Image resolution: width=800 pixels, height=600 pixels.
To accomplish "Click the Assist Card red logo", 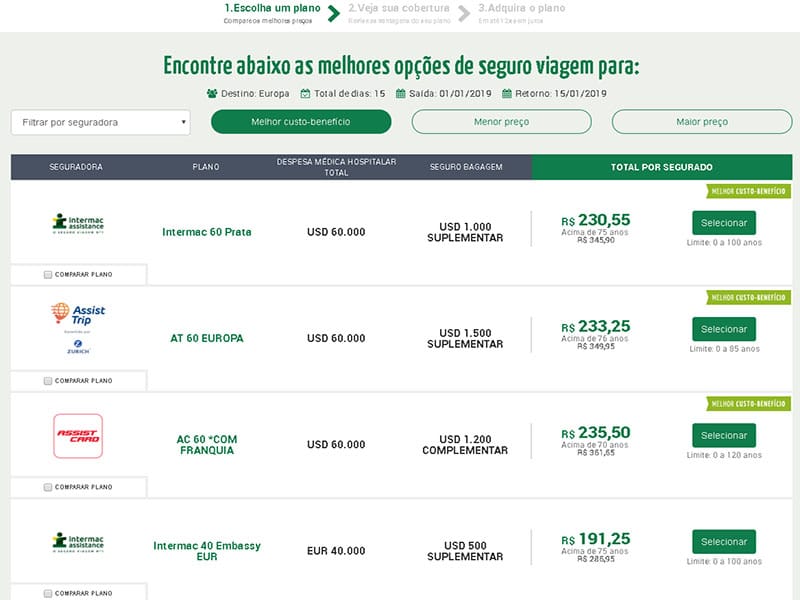I will point(78,436).
